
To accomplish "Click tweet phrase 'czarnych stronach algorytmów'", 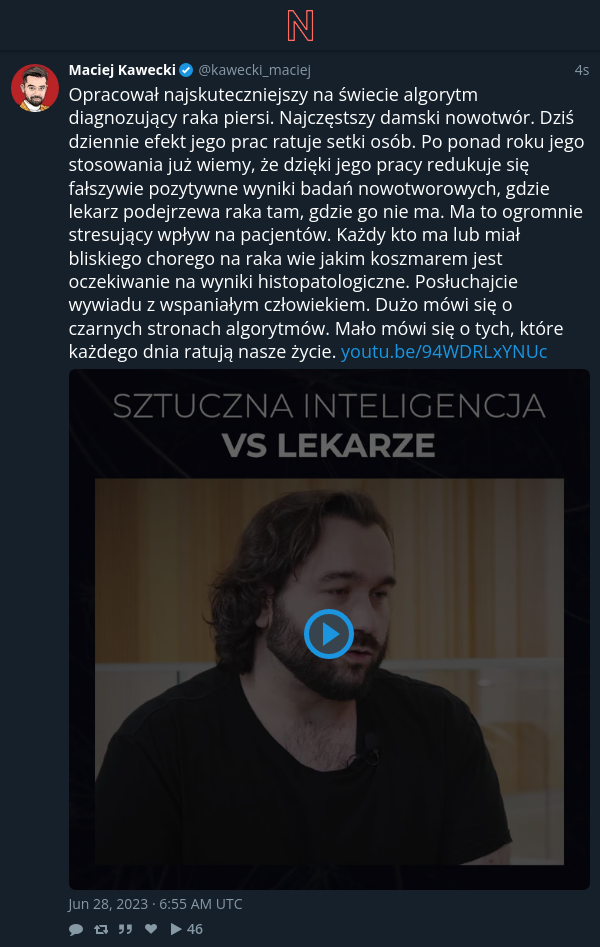I will 199,329.
